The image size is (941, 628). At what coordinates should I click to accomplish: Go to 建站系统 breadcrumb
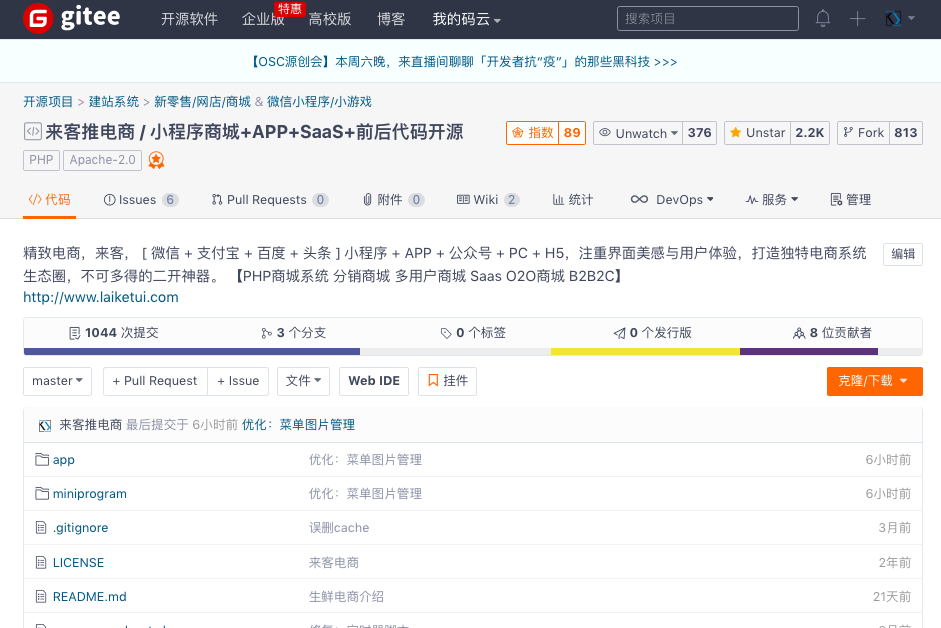(114, 102)
